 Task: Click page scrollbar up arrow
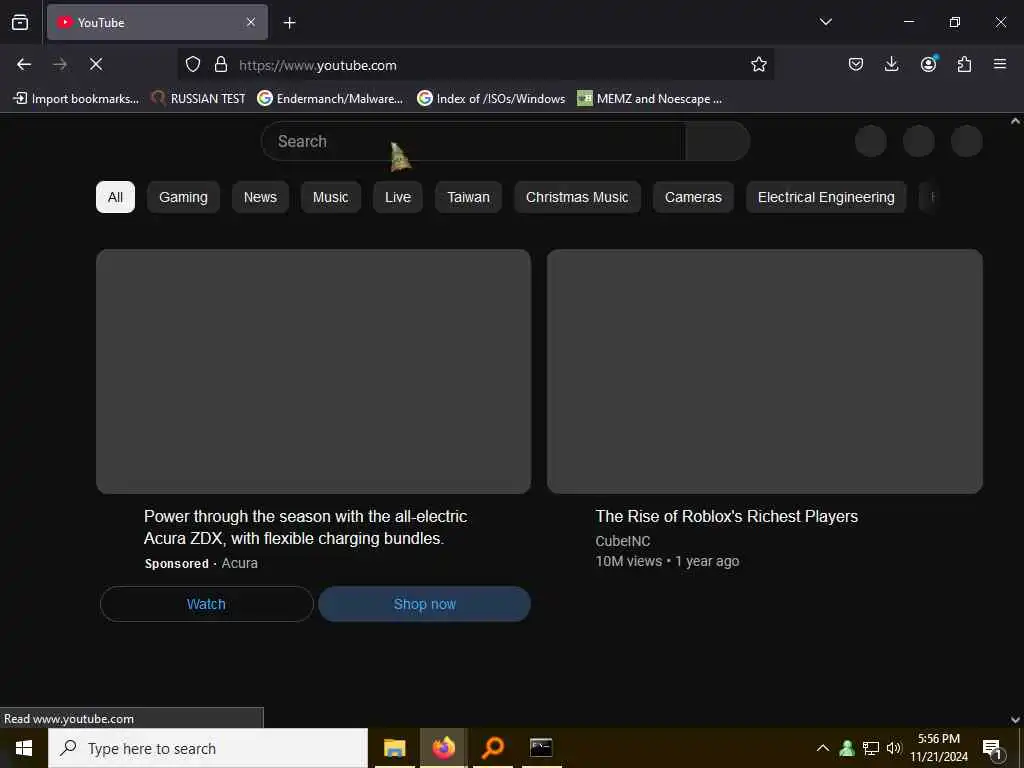click(1015, 121)
